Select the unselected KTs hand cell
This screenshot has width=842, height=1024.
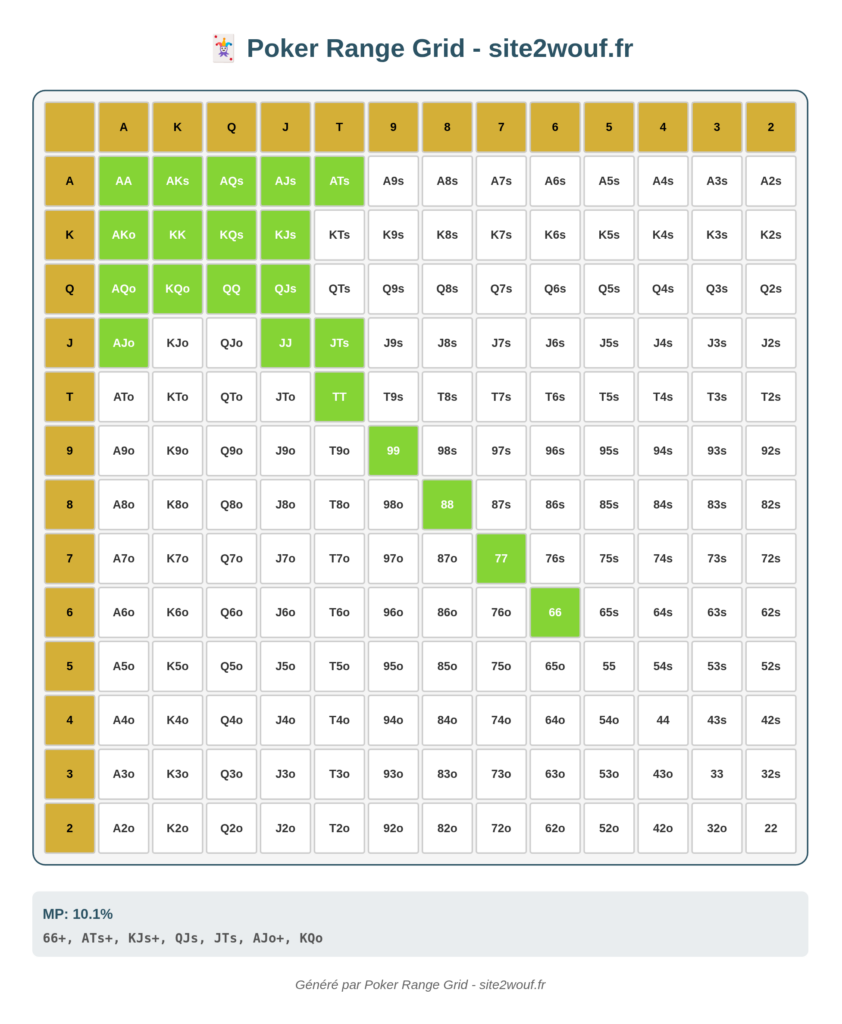coord(339,235)
